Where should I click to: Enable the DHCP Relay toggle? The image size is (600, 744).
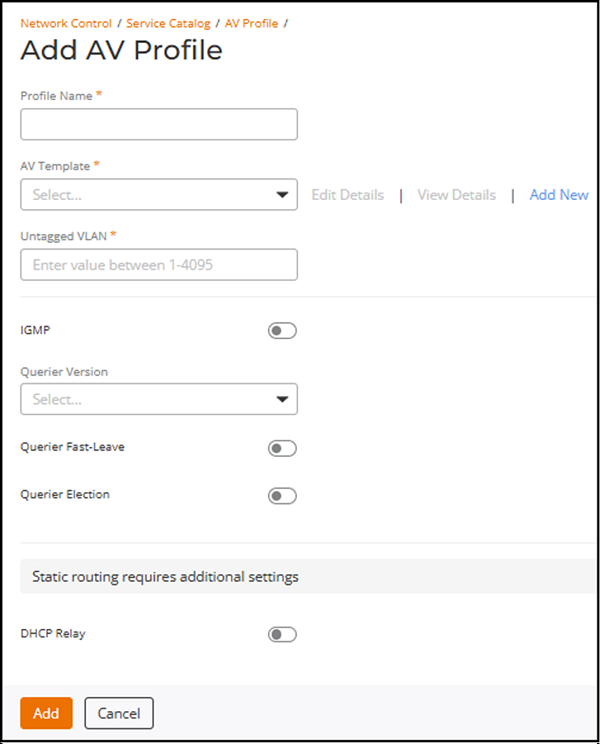(x=282, y=634)
